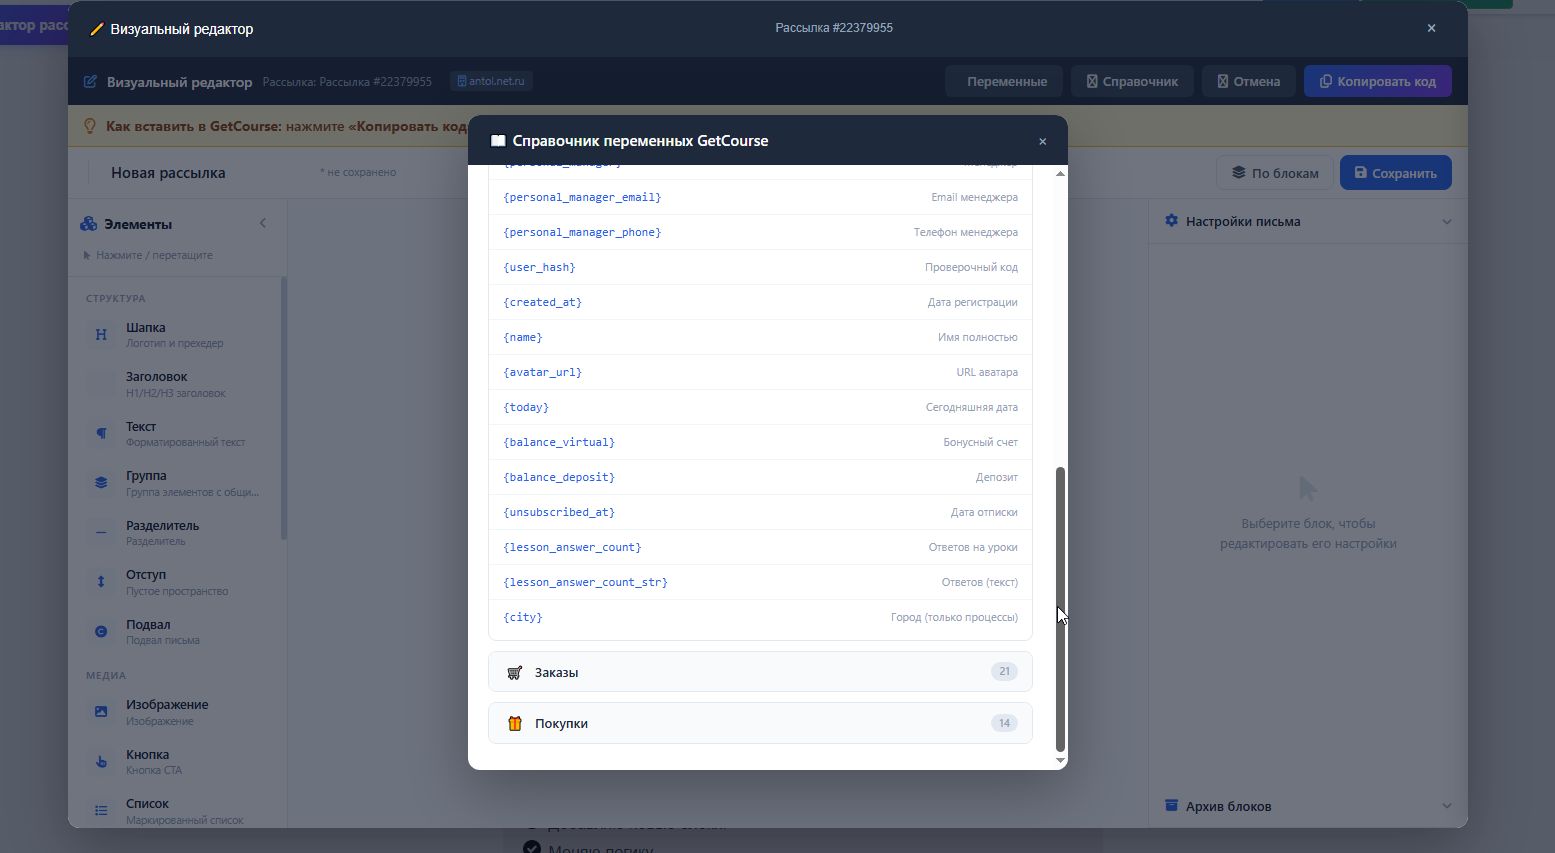
Task: Click the scroll-down arrow of the reference list
Action: [1060, 761]
